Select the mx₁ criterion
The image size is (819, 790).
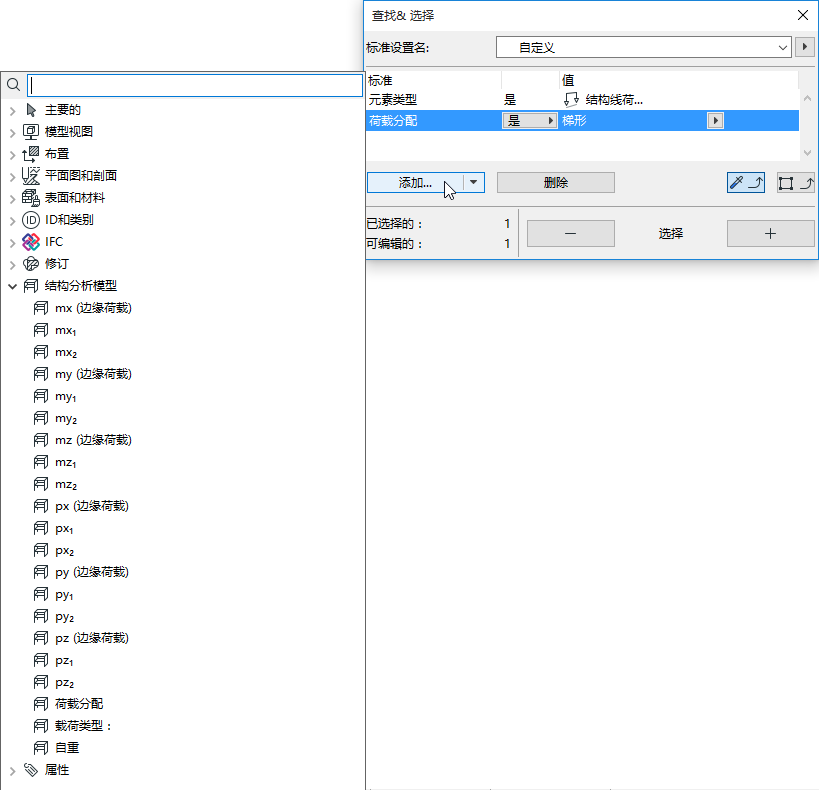pos(66,330)
